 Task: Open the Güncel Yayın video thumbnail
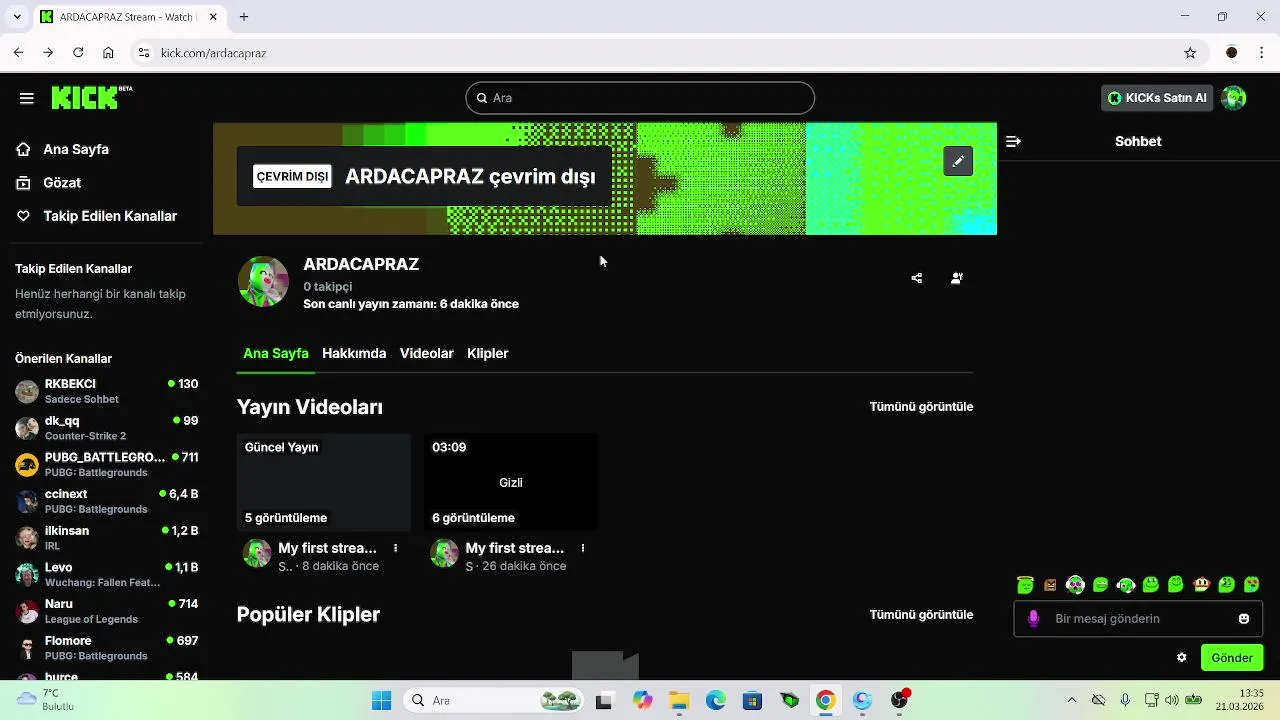point(324,482)
